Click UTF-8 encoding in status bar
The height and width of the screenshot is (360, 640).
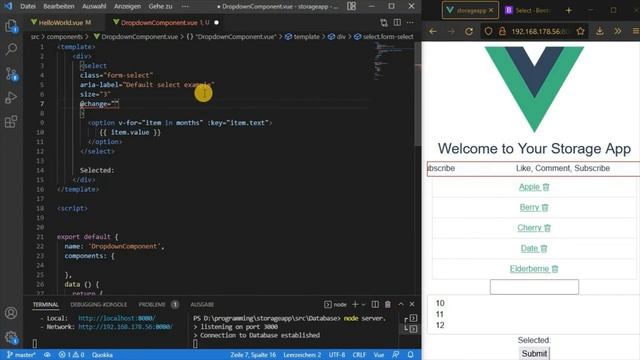coord(337,355)
